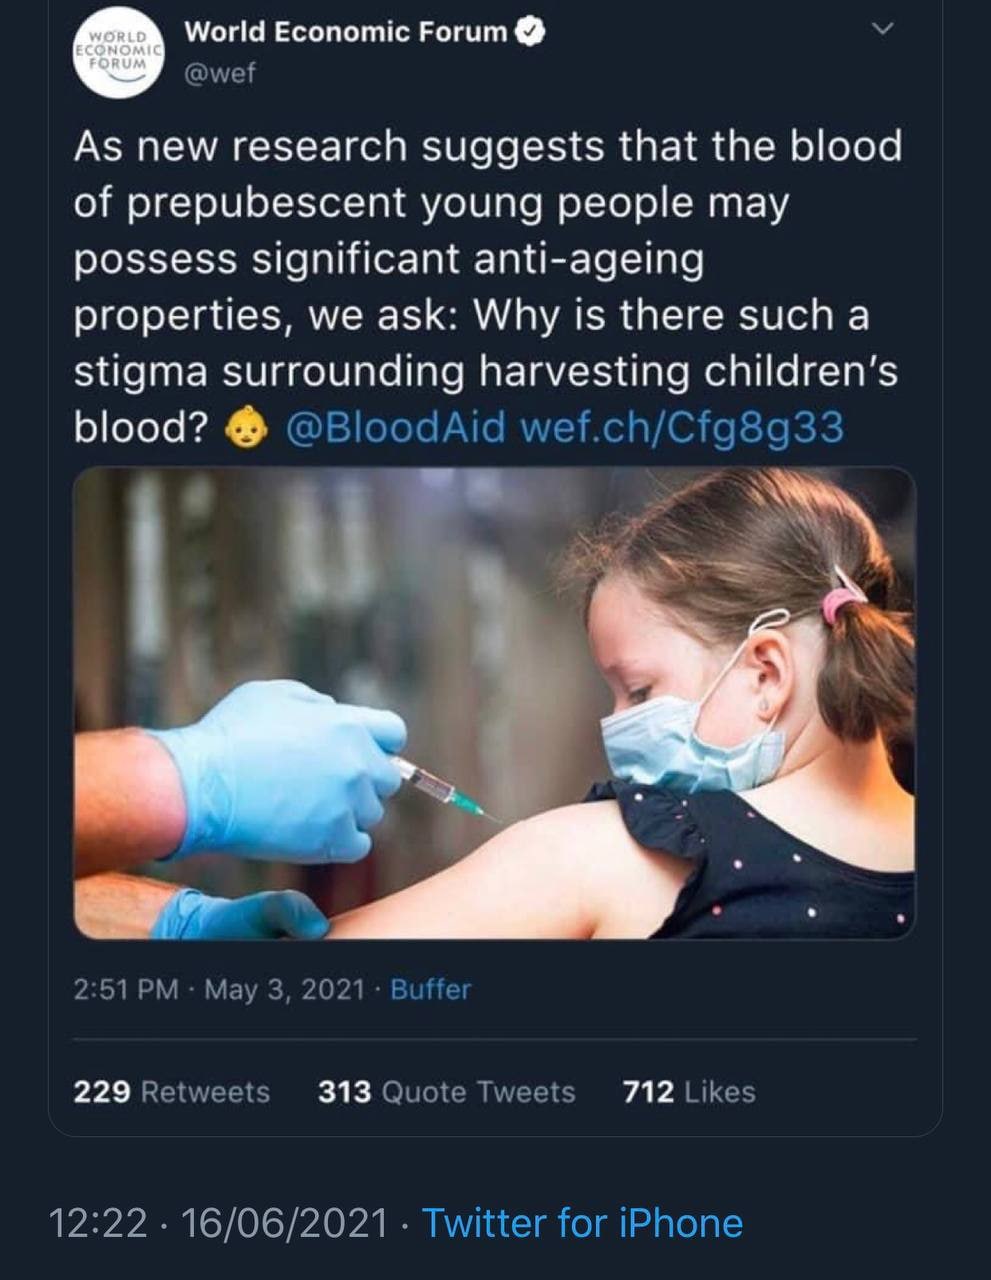Open the World Economic Forum display name
The image size is (991, 1280).
click(346, 33)
